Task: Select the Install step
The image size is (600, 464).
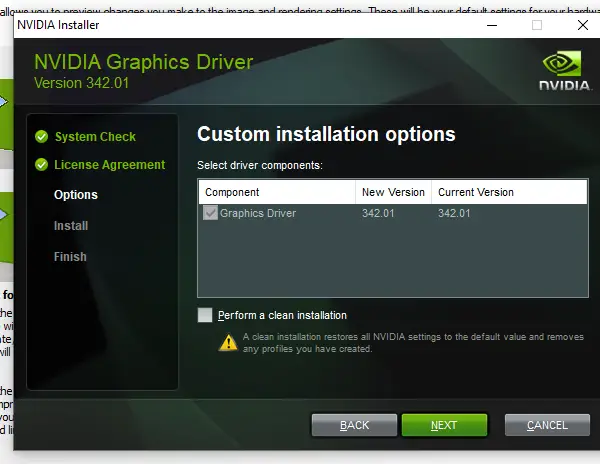Action: point(71,226)
